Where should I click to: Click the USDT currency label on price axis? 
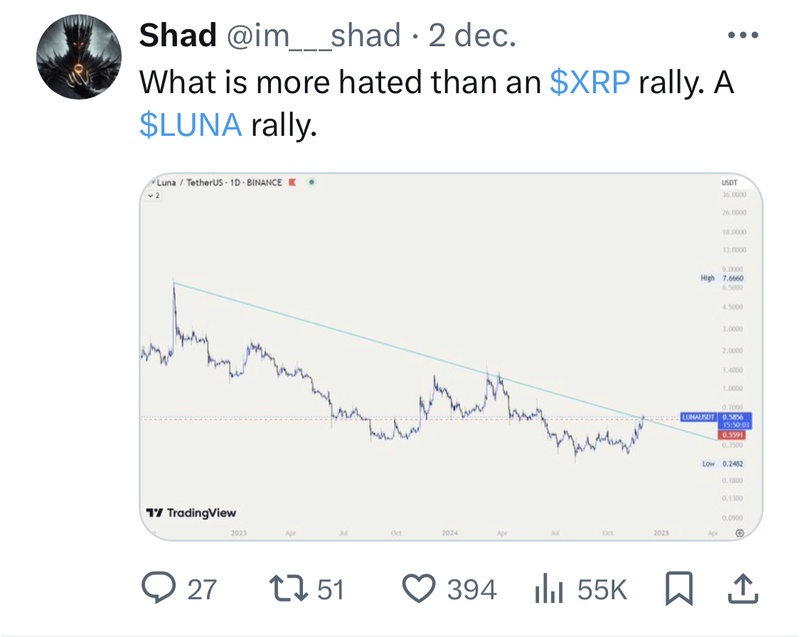click(x=727, y=184)
